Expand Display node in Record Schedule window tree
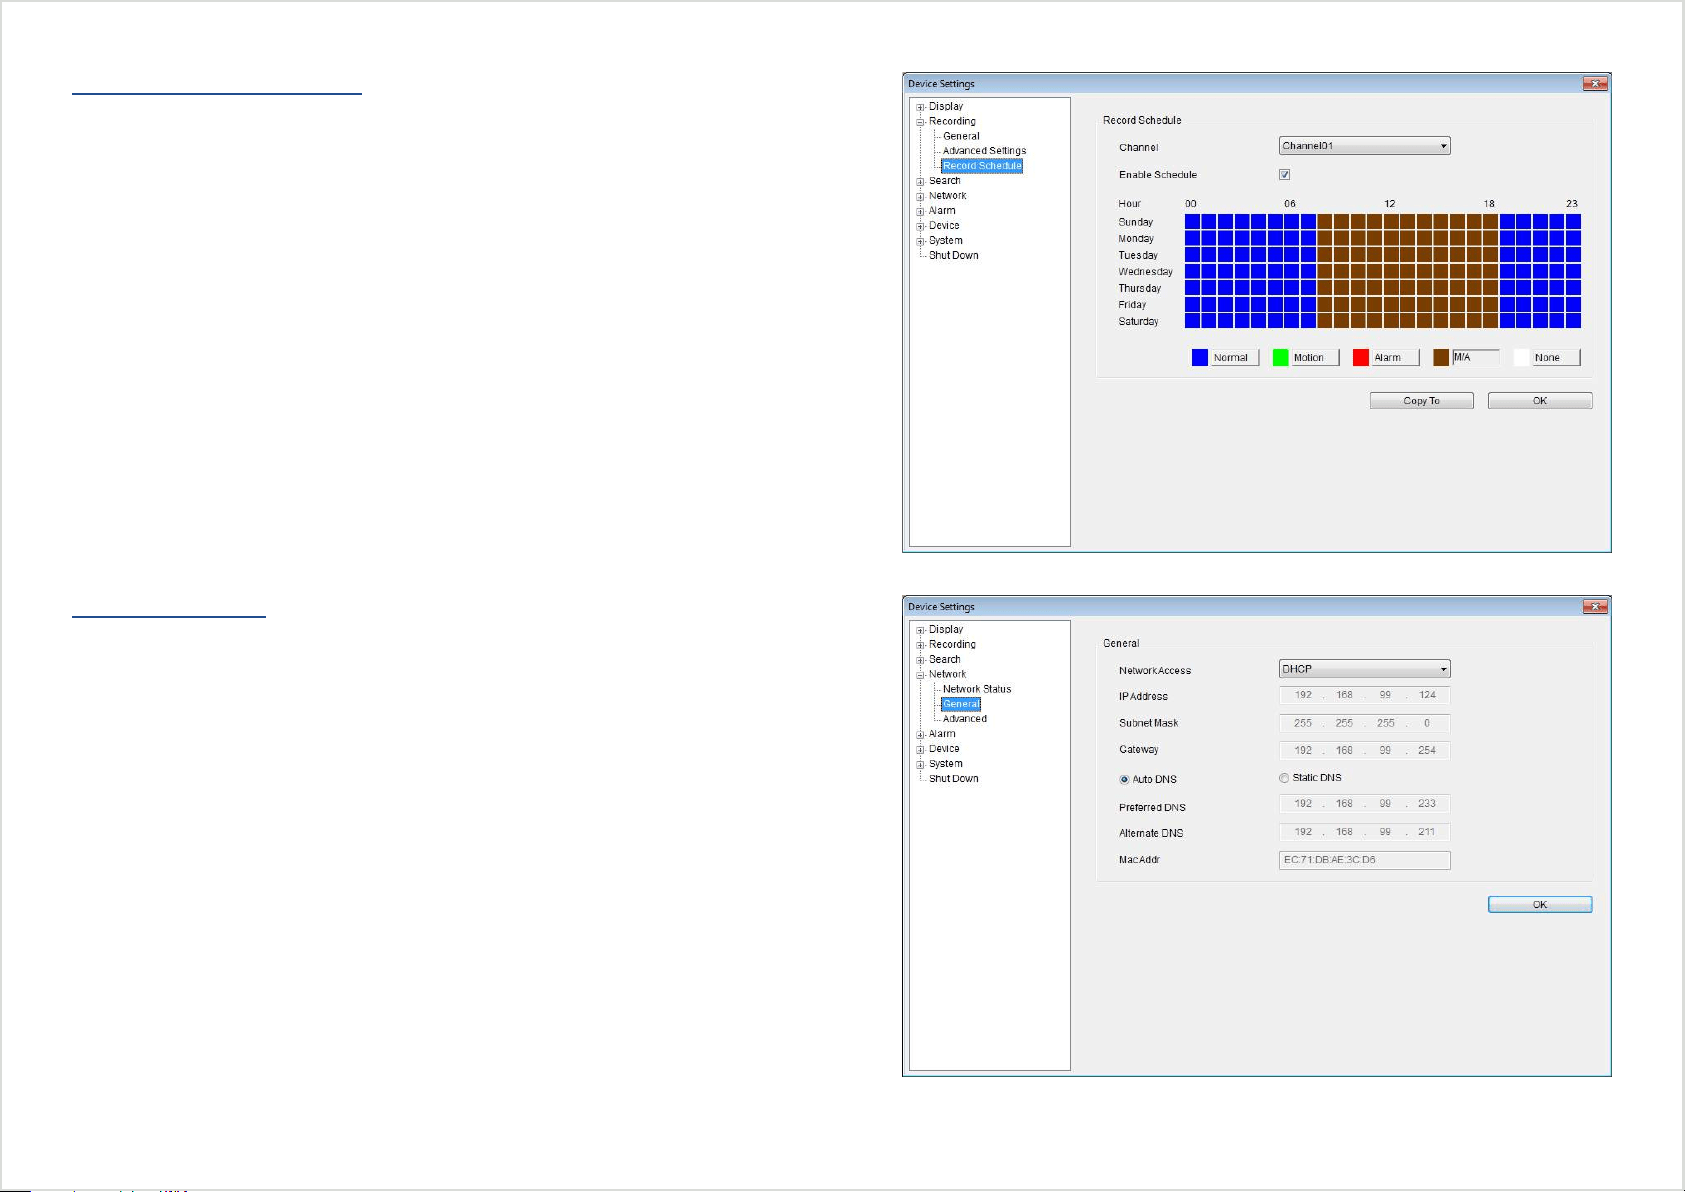This screenshot has height=1192, width=1685. [x=920, y=107]
